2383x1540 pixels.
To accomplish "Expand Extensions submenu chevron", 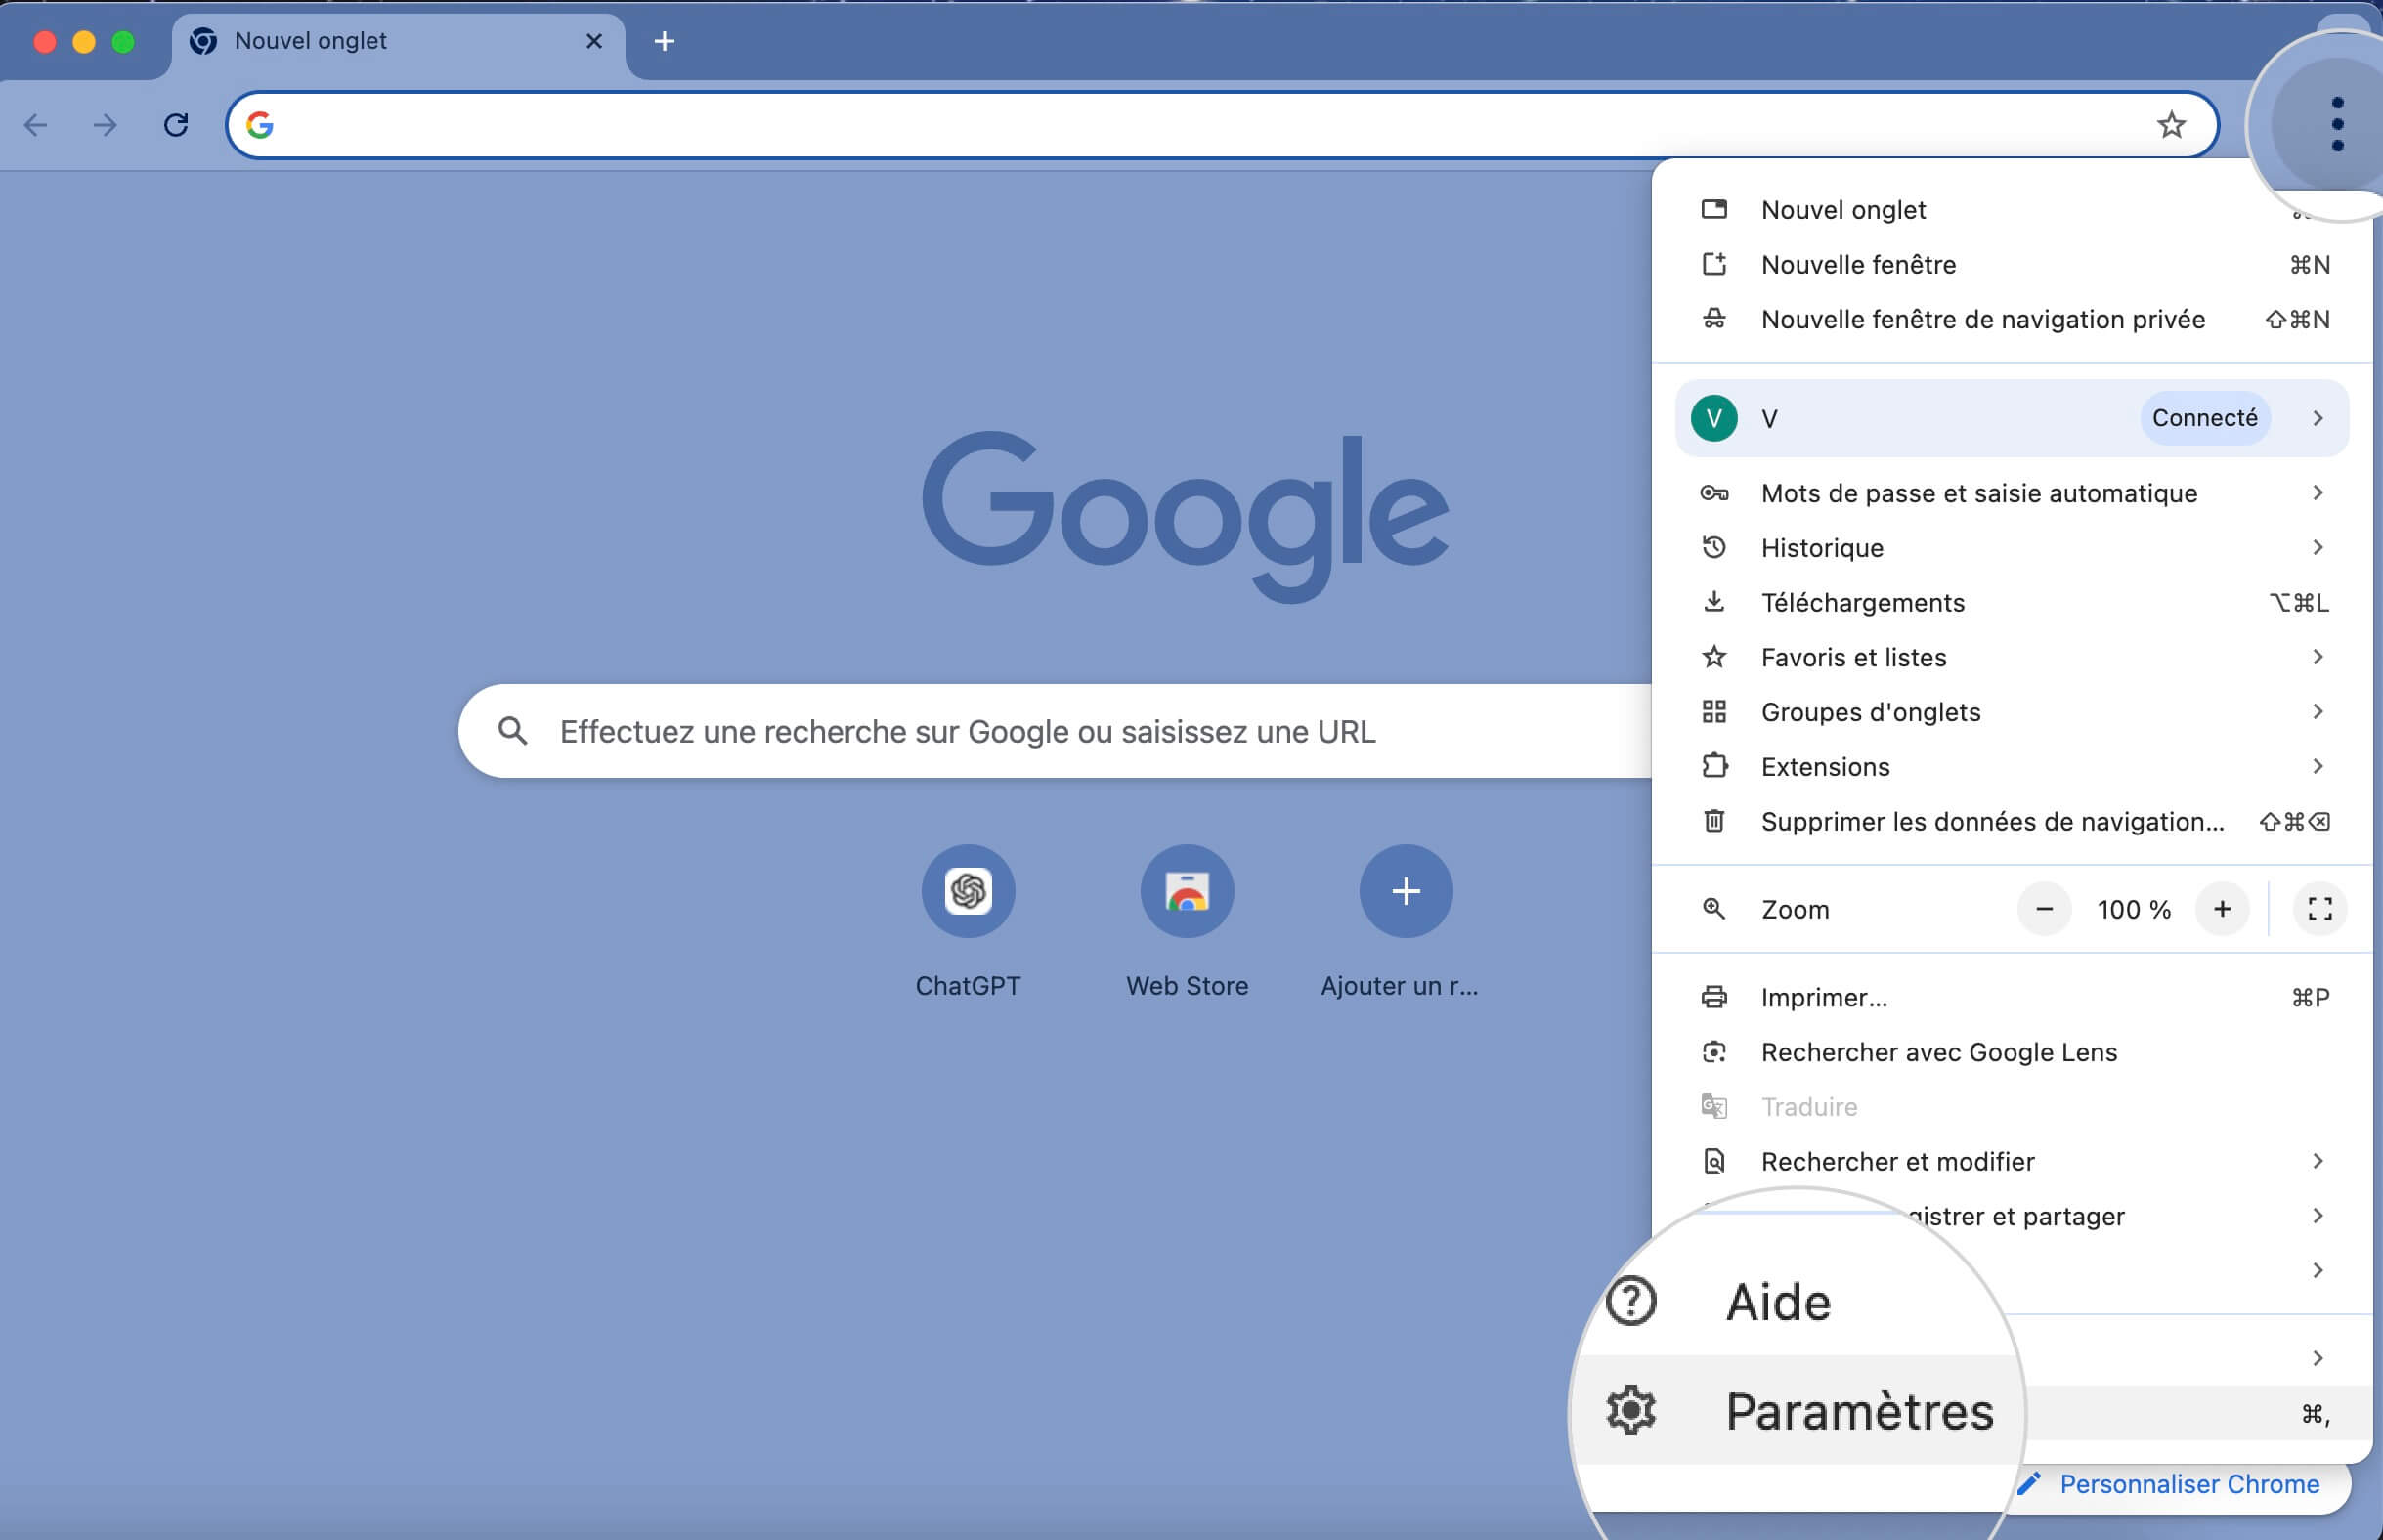I will tap(2318, 767).
